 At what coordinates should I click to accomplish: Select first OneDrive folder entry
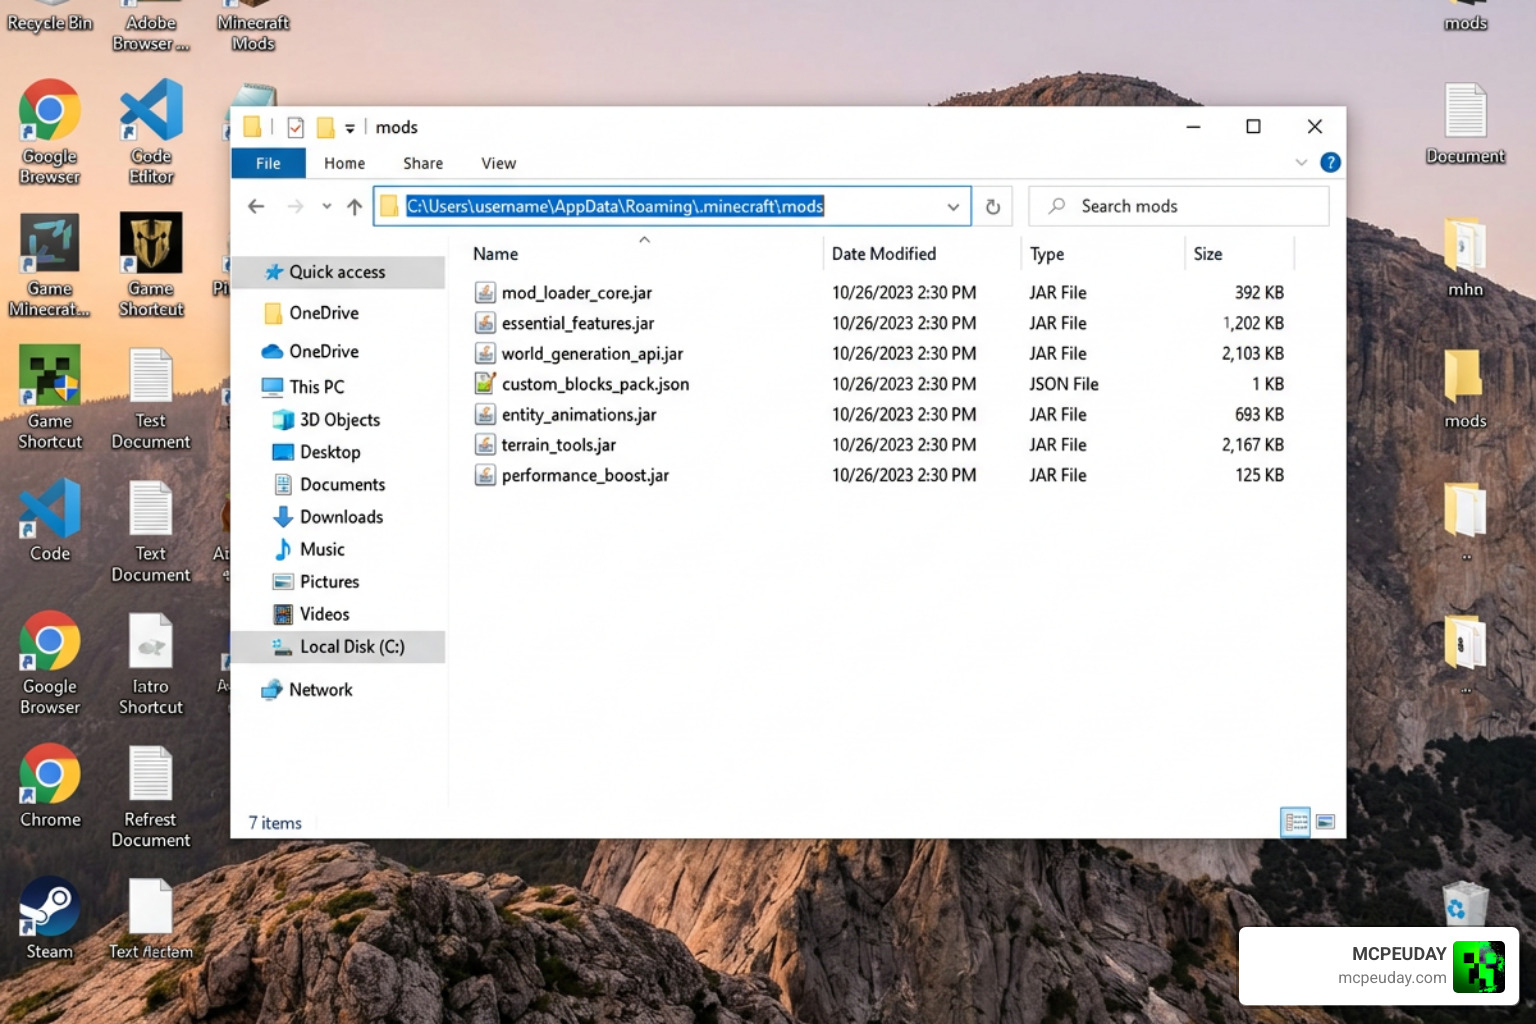(x=323, y=313)
